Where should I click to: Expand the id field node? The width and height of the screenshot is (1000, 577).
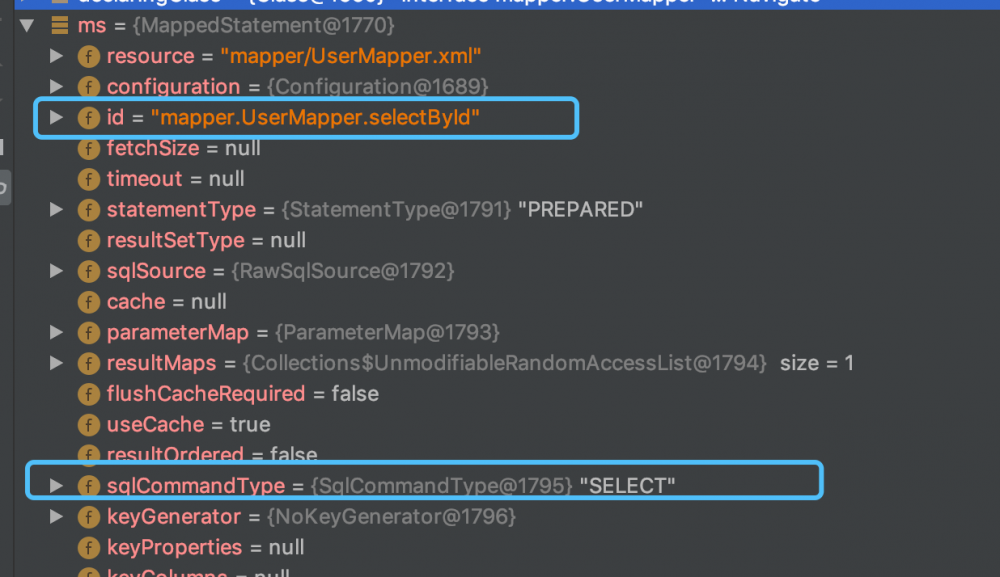[x=57, y=117]
